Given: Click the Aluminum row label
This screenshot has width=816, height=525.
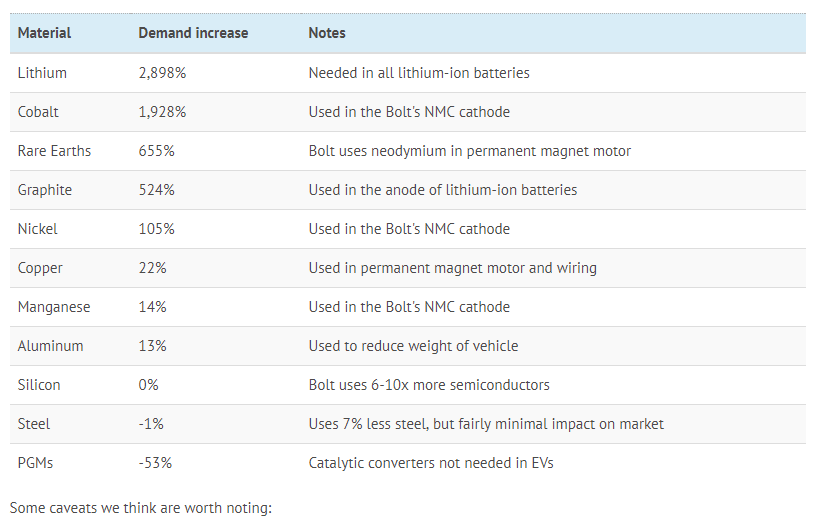Looking at the screenshot, I should point(50,346).
